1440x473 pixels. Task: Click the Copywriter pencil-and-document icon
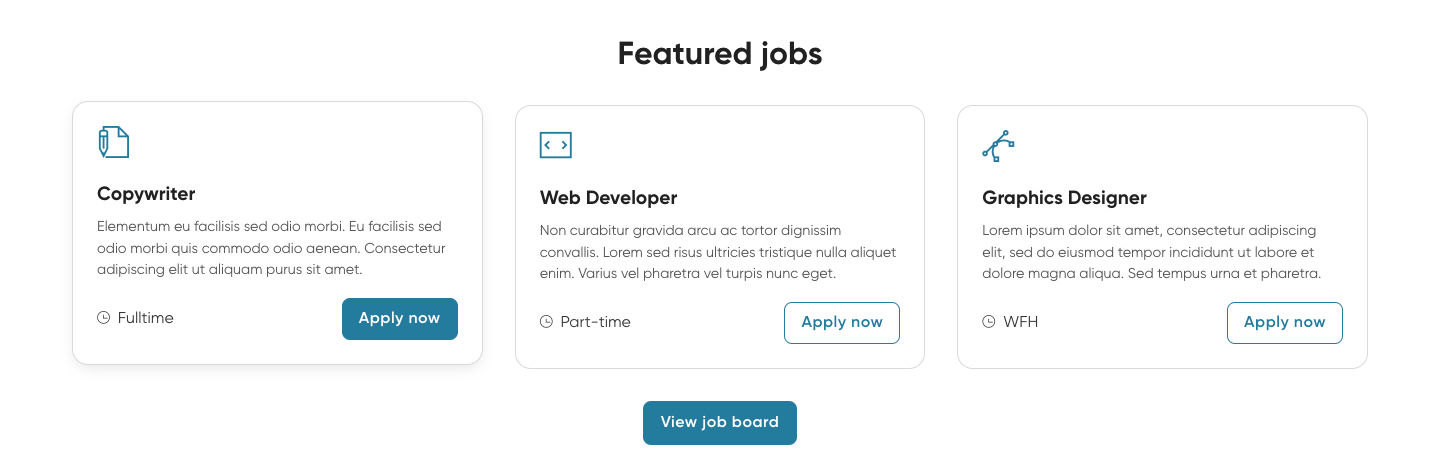(113, 142)
